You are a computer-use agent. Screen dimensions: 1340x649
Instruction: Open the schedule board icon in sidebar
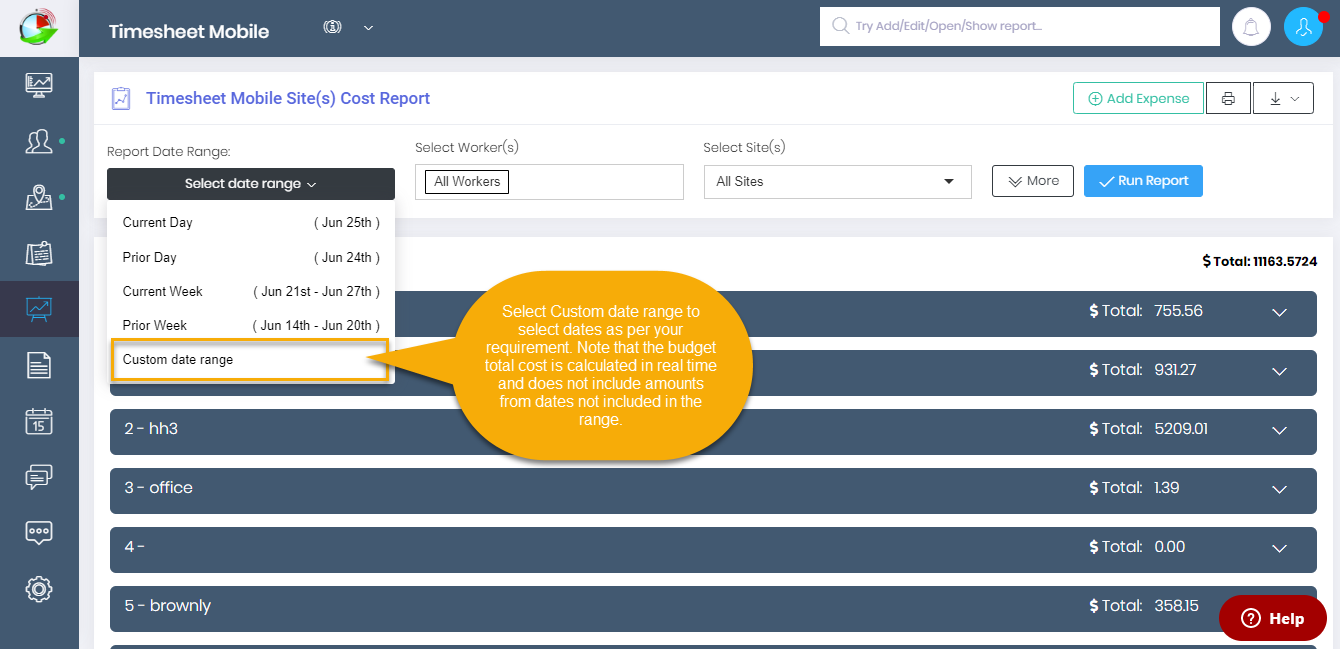39,254
